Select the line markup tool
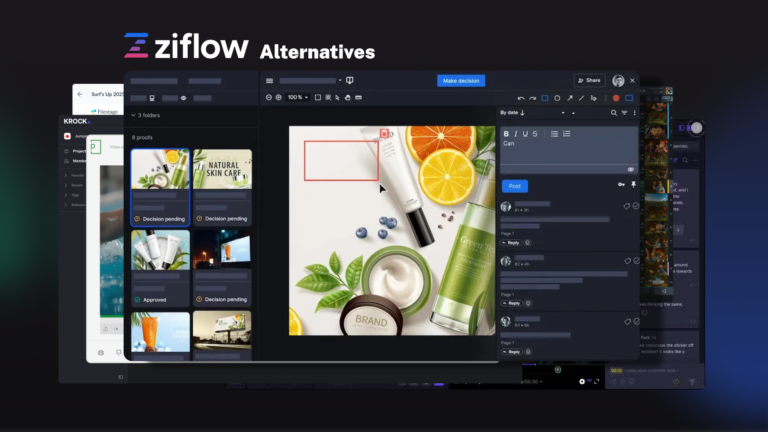Image resolution: width=768 pixels, height=432 pixels. (x=581, y=98)
